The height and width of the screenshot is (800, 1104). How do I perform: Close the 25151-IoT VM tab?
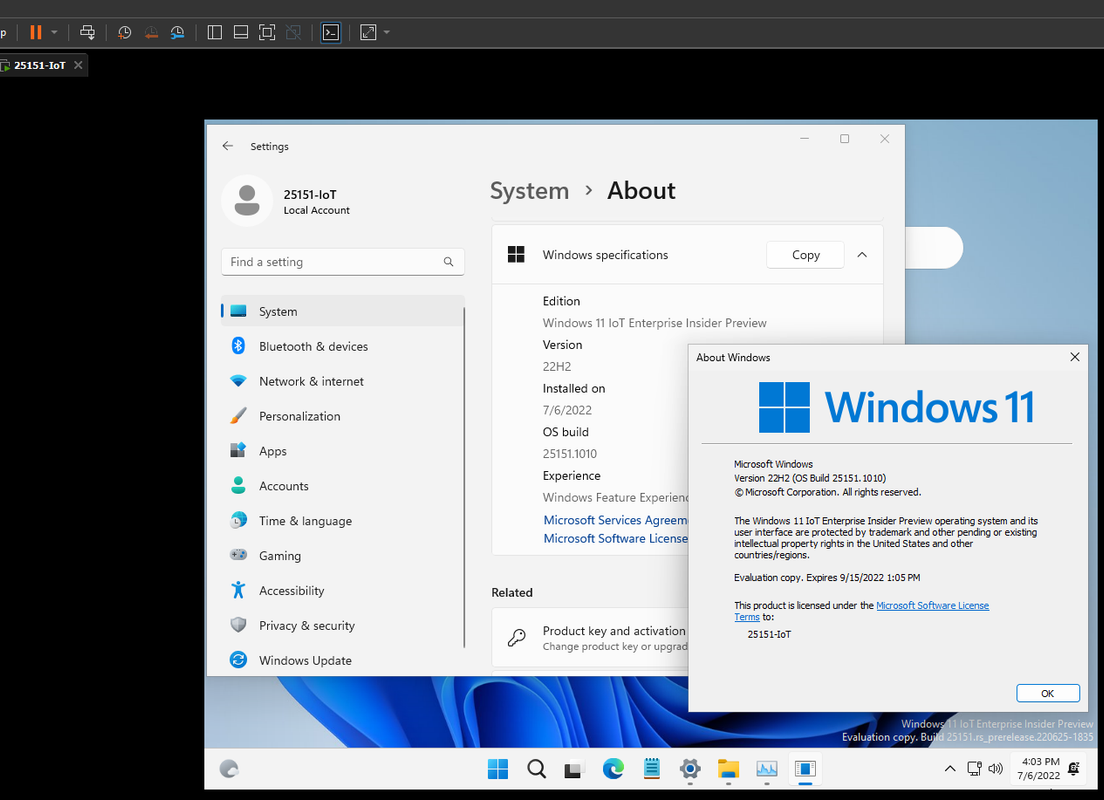[x=78, y=65]
